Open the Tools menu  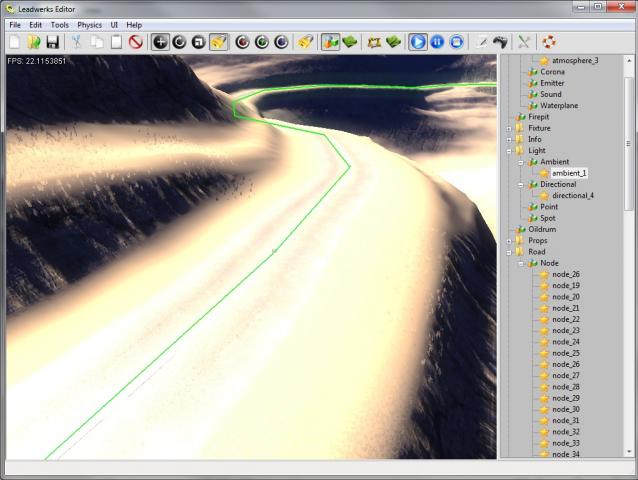pos(60,24)
